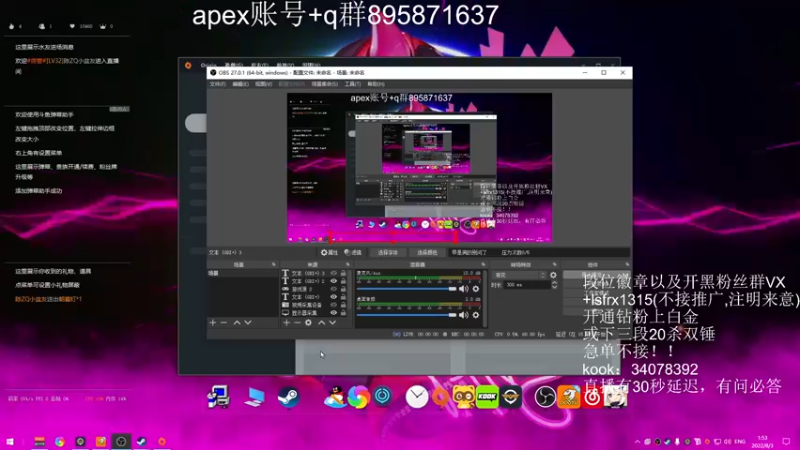Click the source text content input field

[539, 253]
